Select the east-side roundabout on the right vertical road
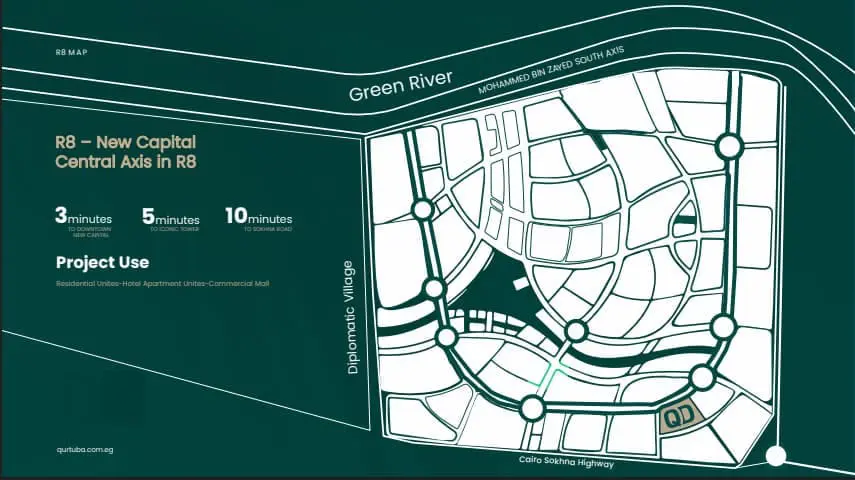 pyautogui.click(x=722, y=327)
